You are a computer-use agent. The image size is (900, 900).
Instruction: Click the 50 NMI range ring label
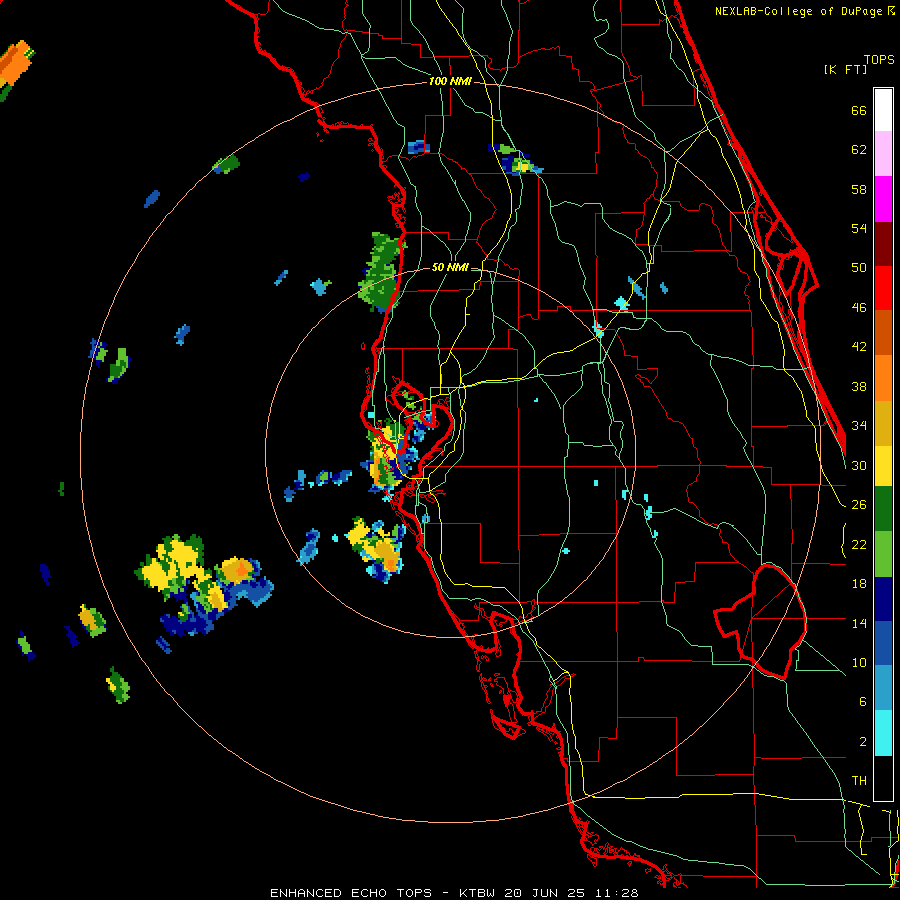450,267
